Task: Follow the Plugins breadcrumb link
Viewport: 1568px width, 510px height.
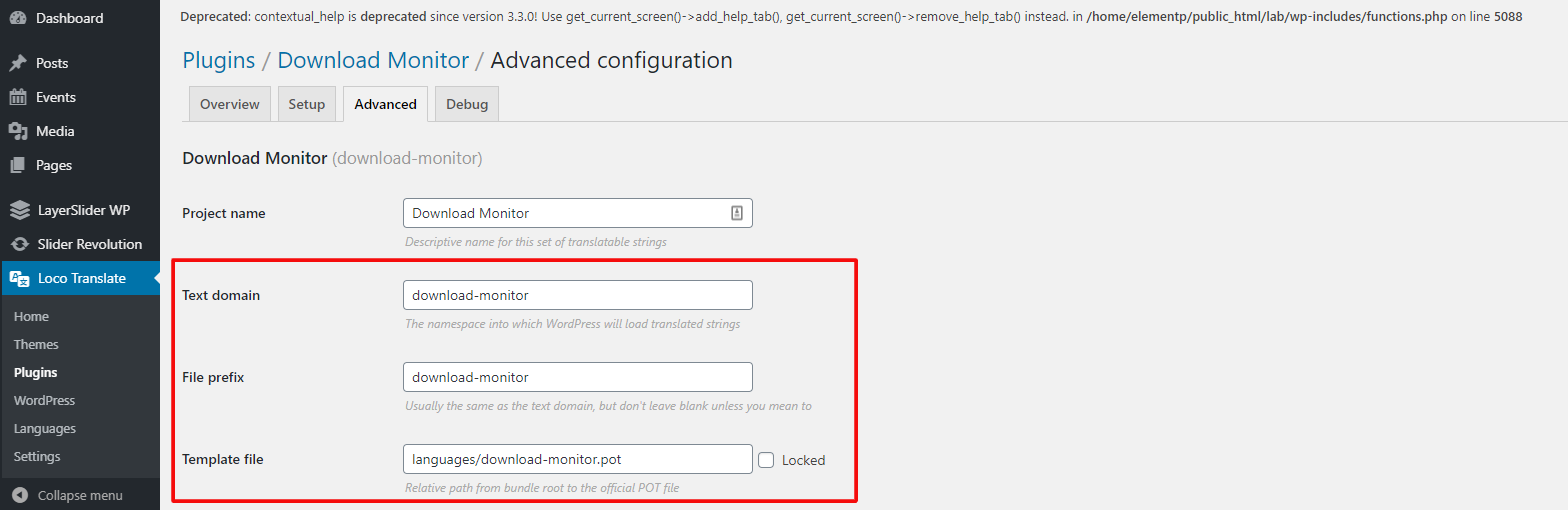Action: click(x=218, y=60)
